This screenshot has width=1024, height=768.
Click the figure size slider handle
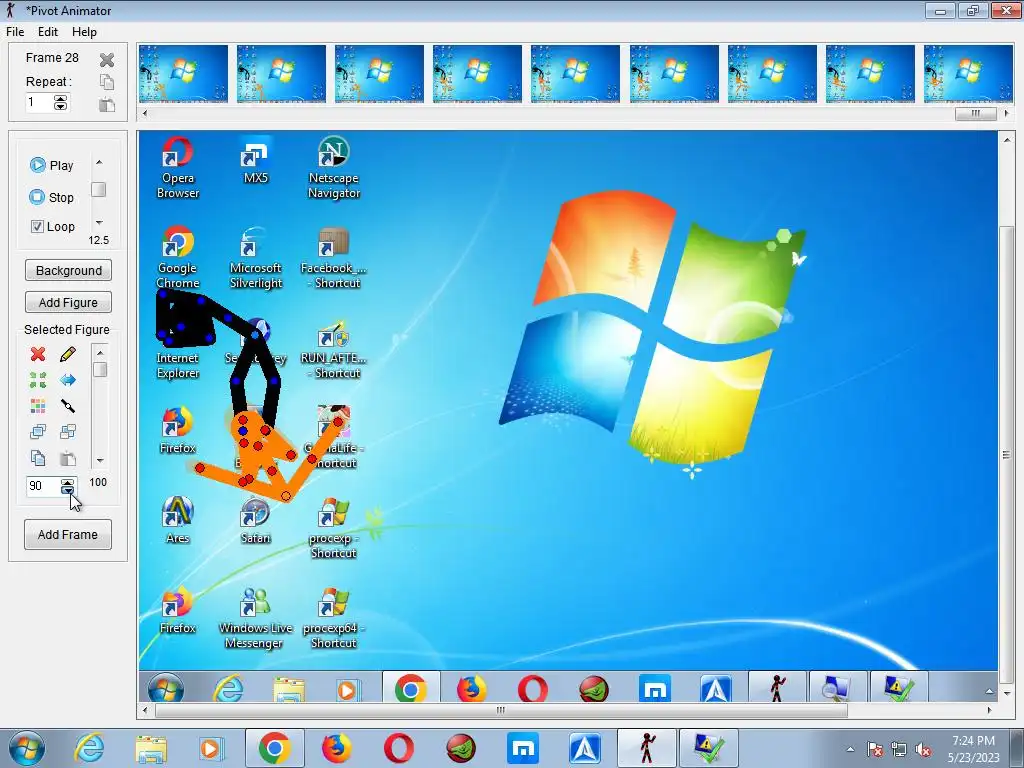coord(100,370)
